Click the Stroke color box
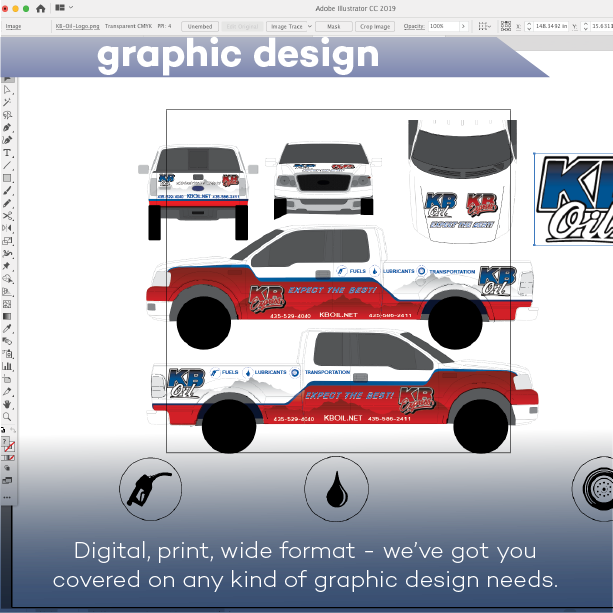 [x=11, y=447]
